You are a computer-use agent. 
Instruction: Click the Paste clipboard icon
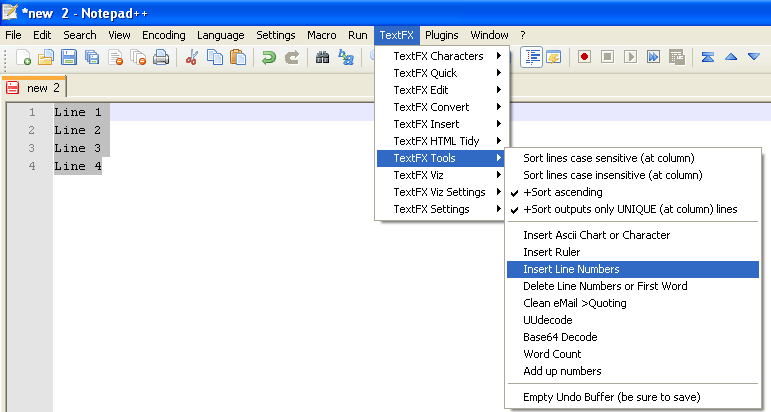(238, 57)
